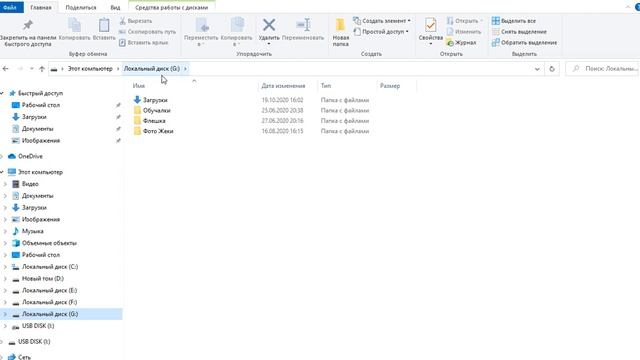Click the Delete (Удалить) red X icon
This screenshot has height=360, width=640.
tap(269, 25)
